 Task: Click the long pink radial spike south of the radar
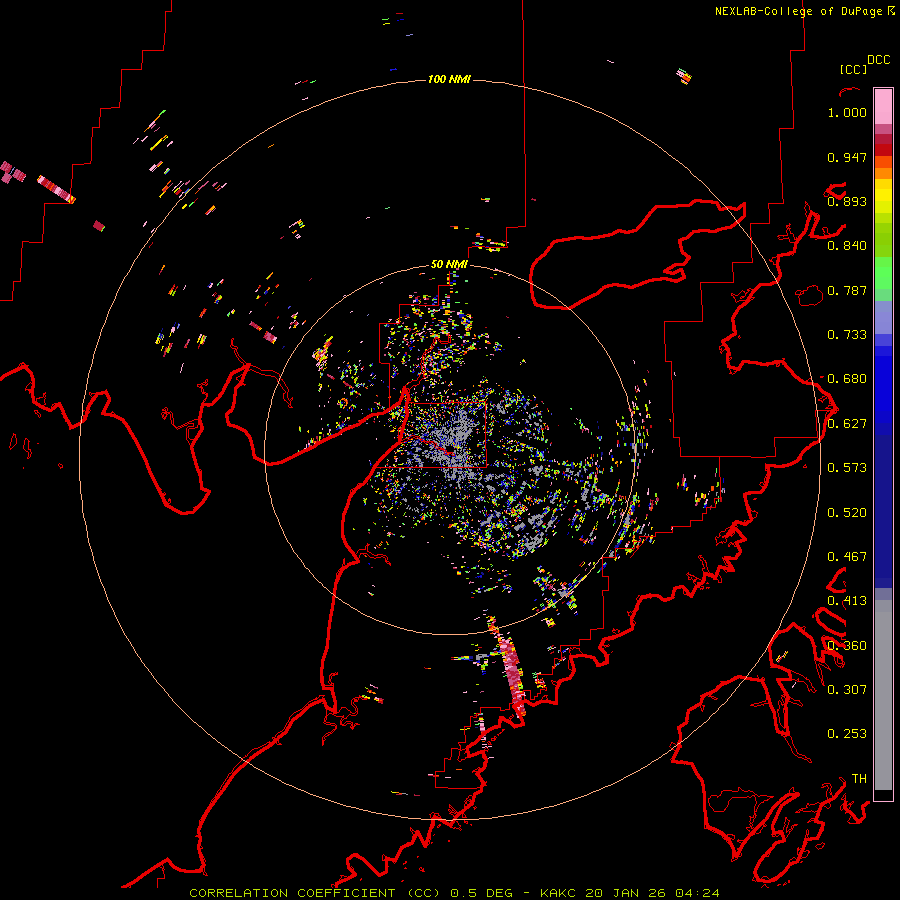(x=510, y=672)
